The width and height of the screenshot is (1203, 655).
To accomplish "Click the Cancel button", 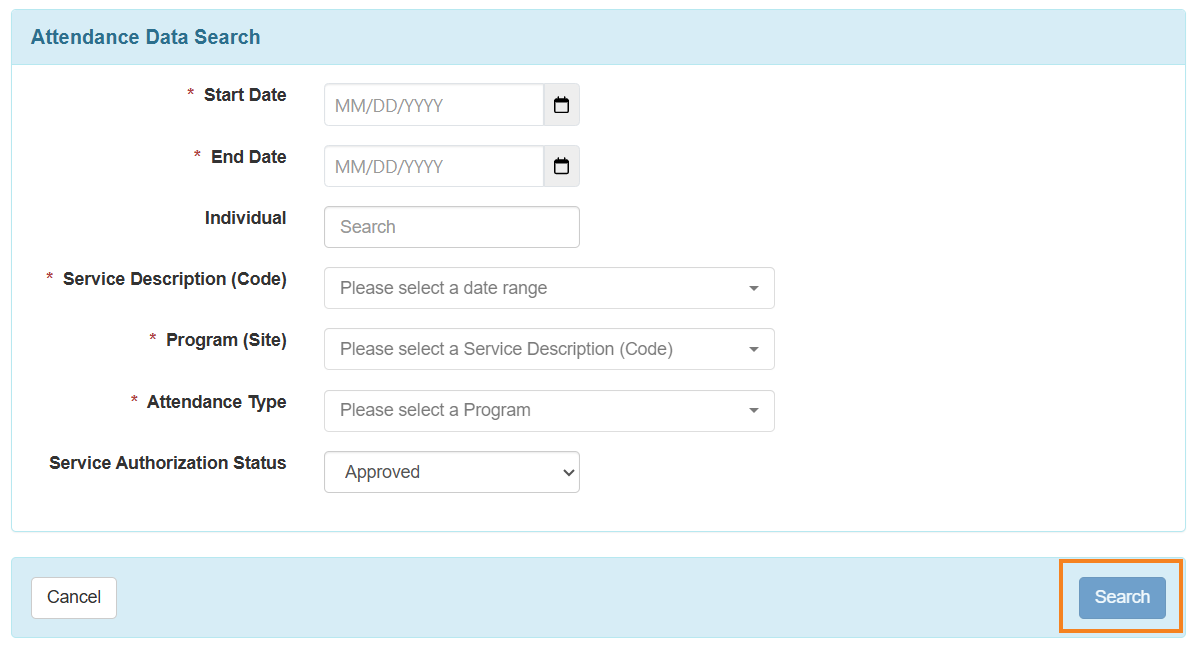I will (74, 597).
